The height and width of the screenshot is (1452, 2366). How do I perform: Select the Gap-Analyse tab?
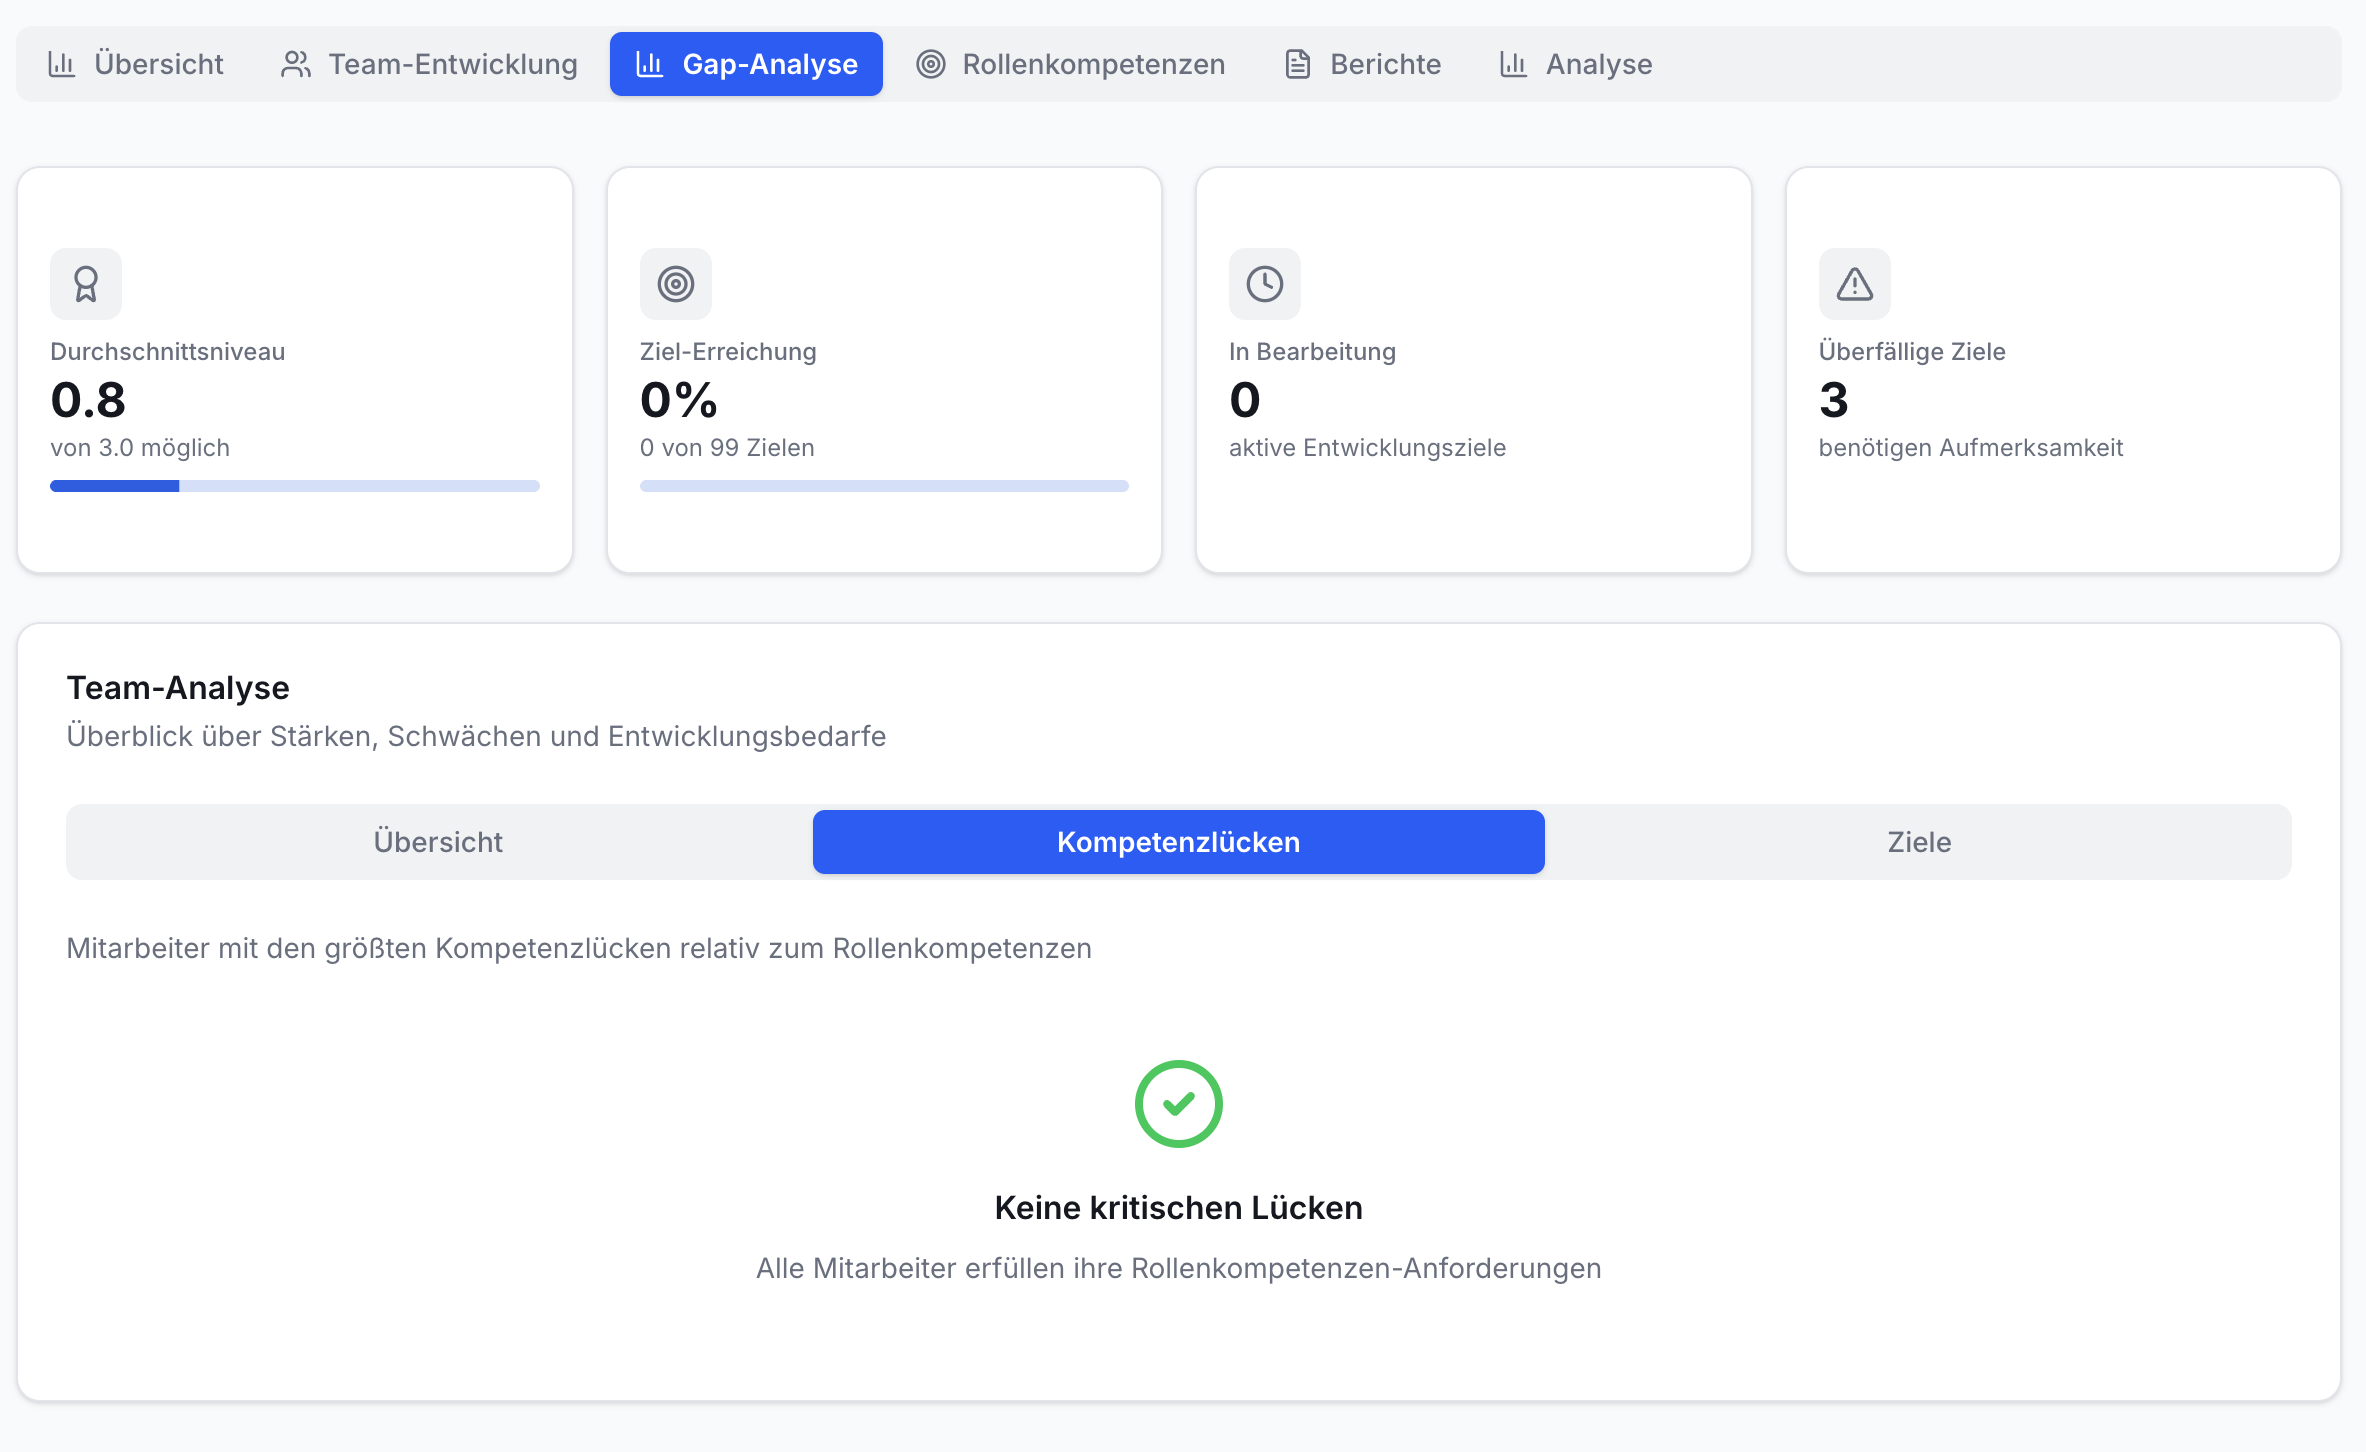click(746, 64)
